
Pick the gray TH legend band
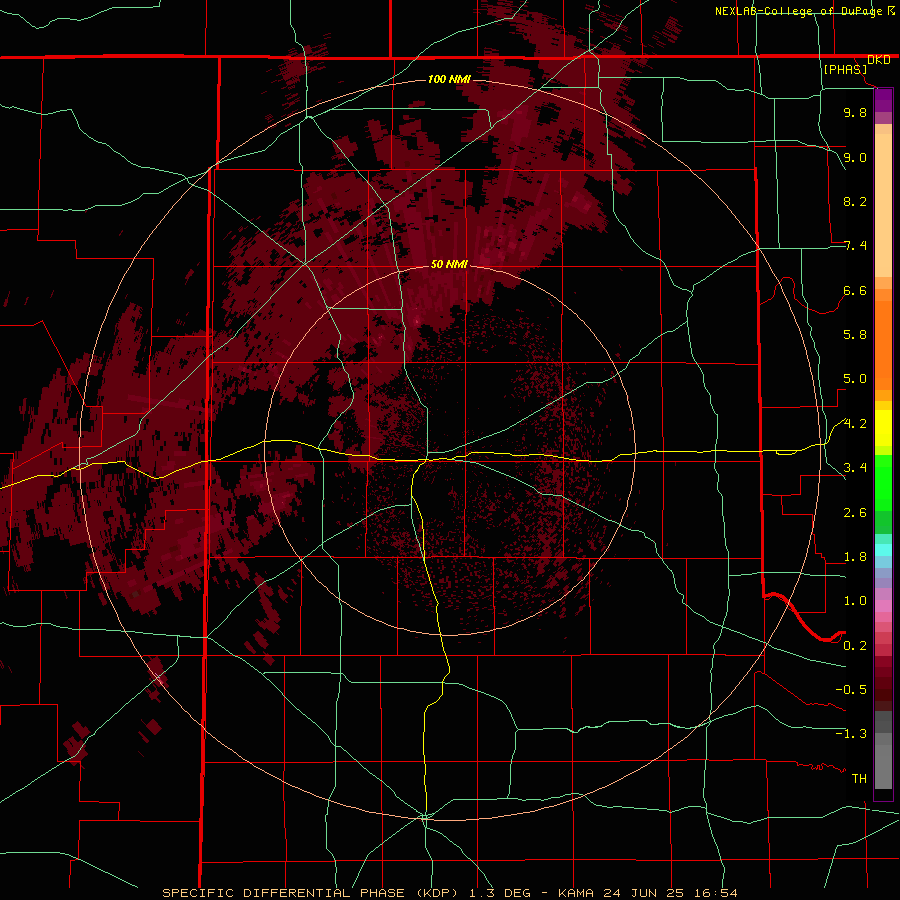[883, 768]
